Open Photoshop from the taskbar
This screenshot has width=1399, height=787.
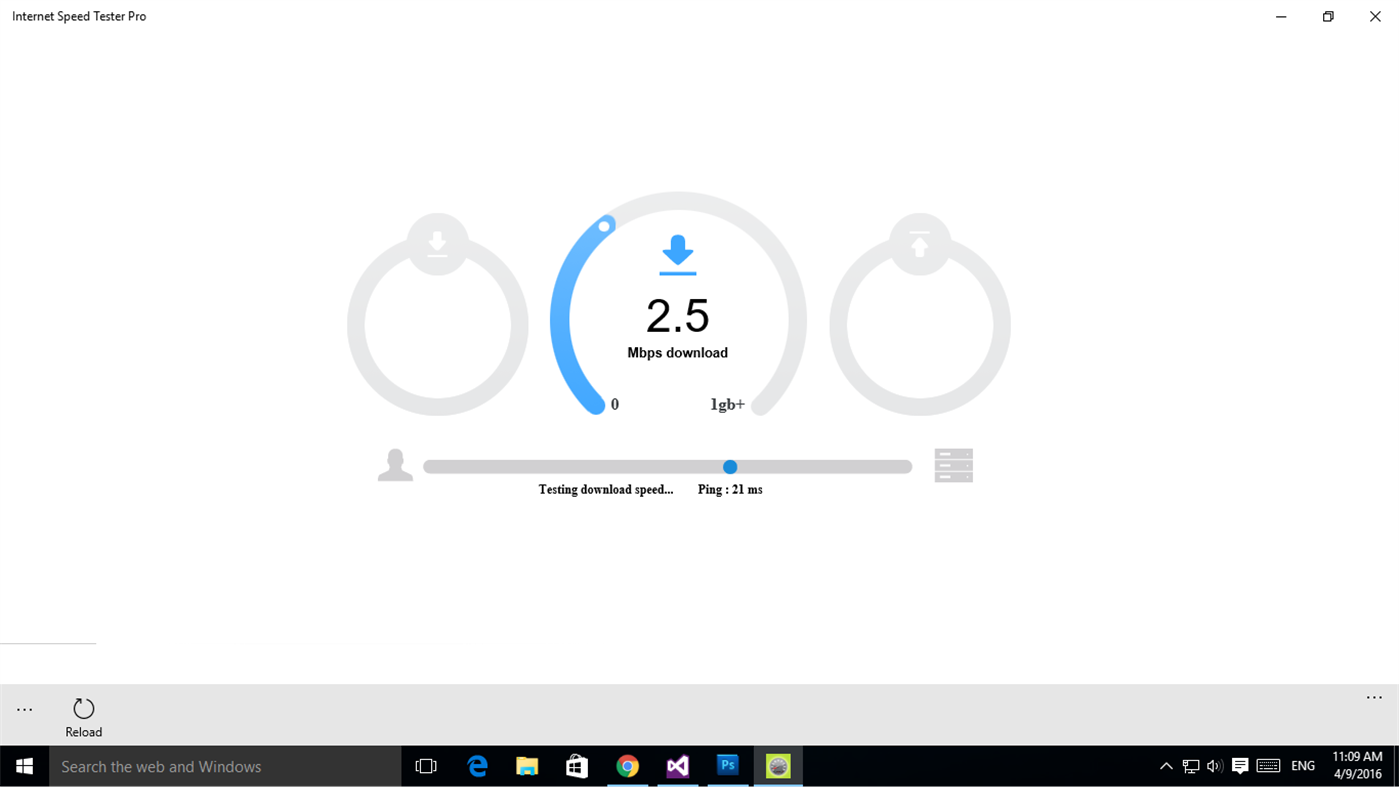coord(727,765)
